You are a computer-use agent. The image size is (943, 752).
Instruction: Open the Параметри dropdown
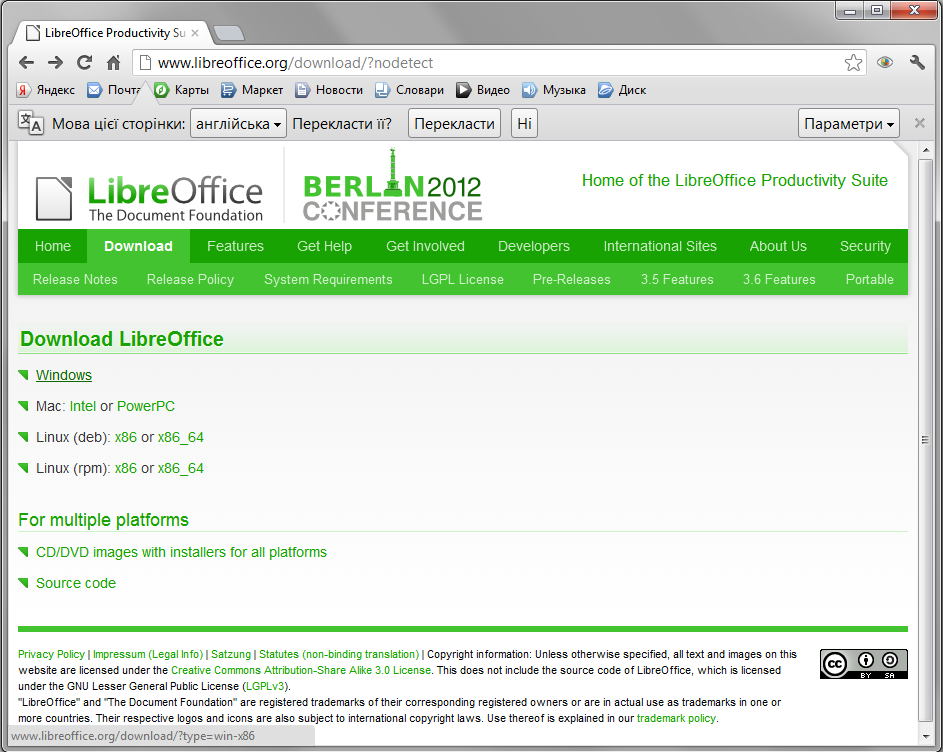[849, 123]
